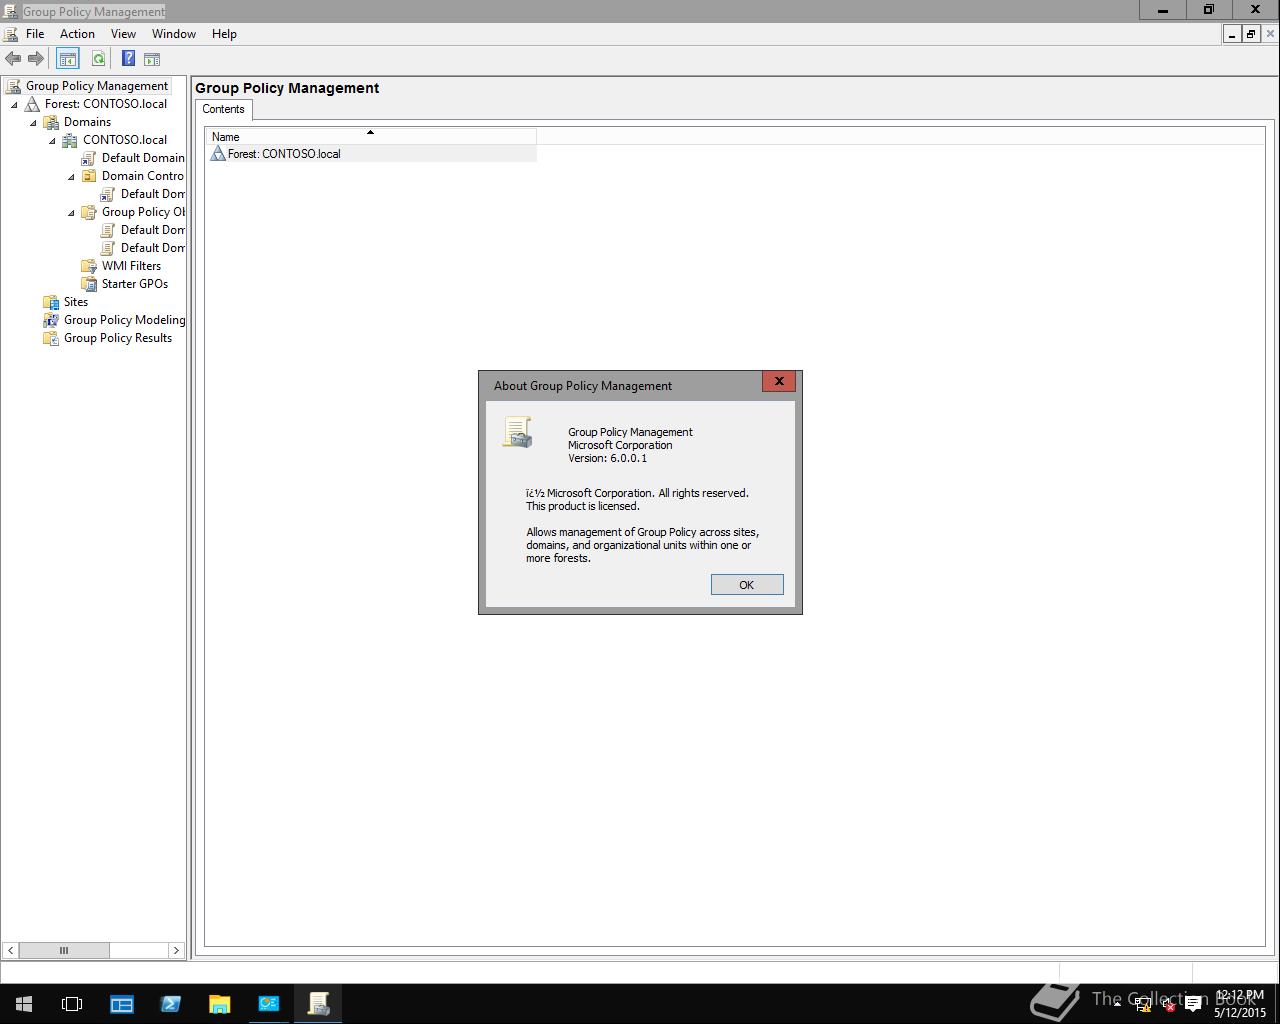Open Help via the blue question-mark icon
The image size is (1280, 1024).
pyautogui.click(x=128, y=59)
